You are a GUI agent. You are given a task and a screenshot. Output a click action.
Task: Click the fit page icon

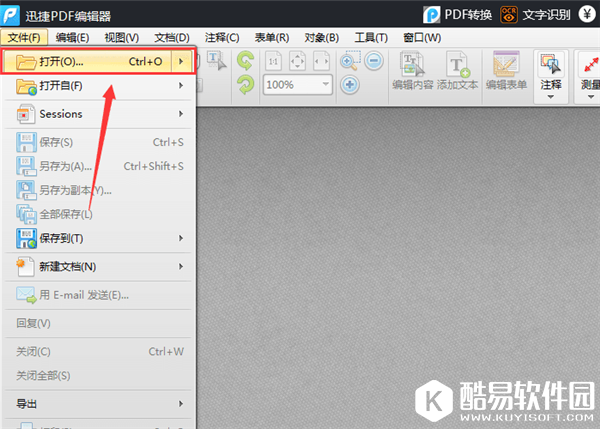297,61
